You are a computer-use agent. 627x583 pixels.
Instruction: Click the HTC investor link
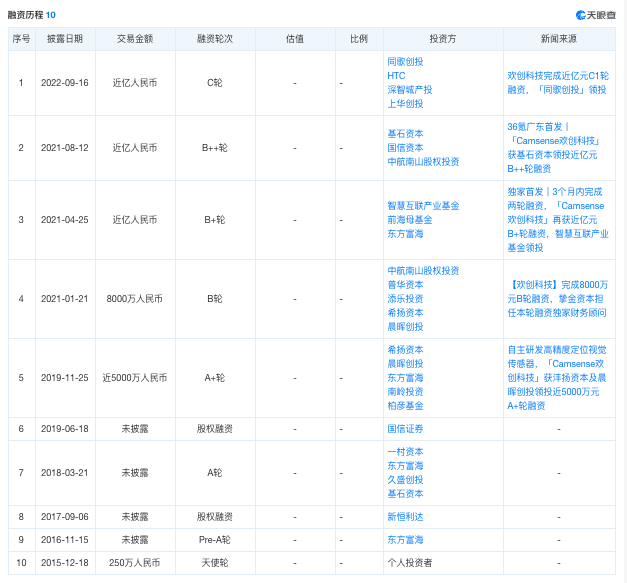pyautogui.click(x=396, y=75)
